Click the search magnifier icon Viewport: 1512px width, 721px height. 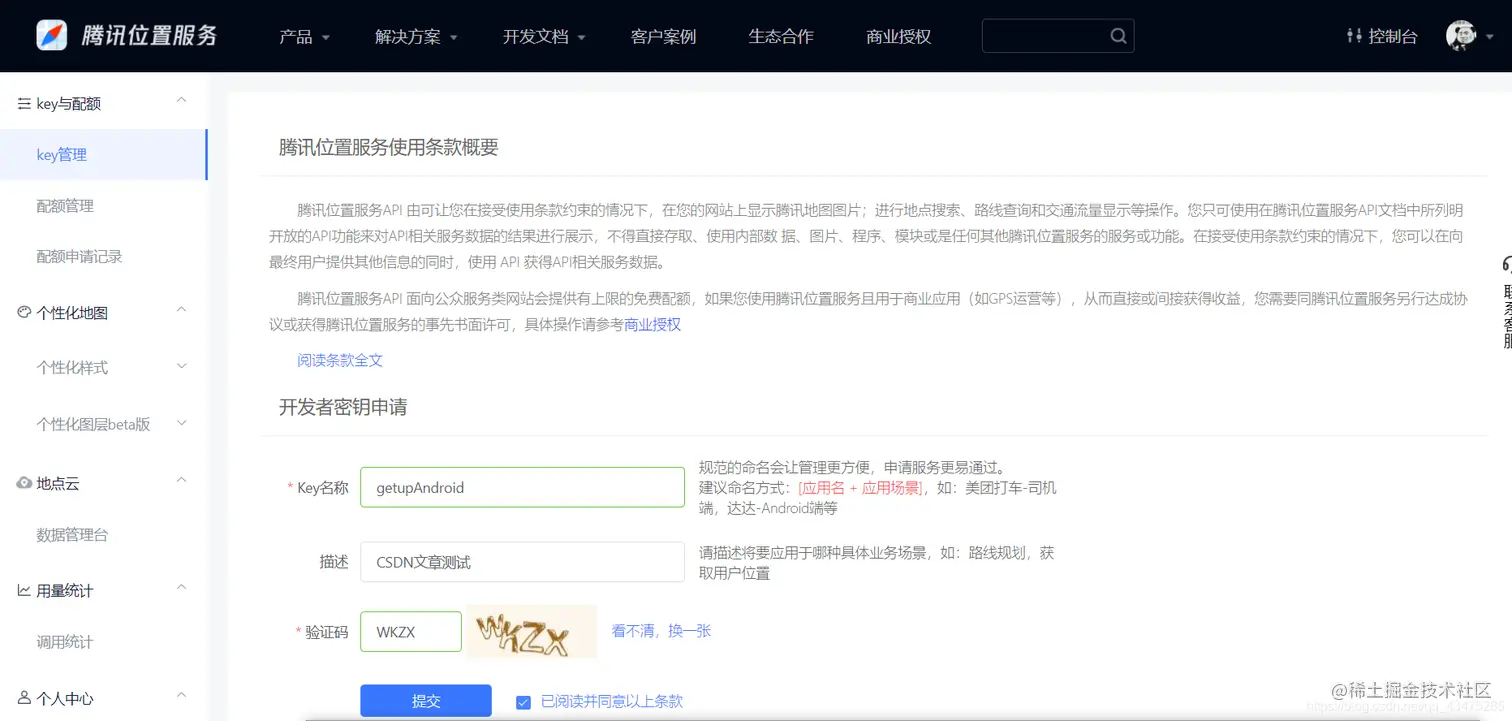pos(1118,35)
